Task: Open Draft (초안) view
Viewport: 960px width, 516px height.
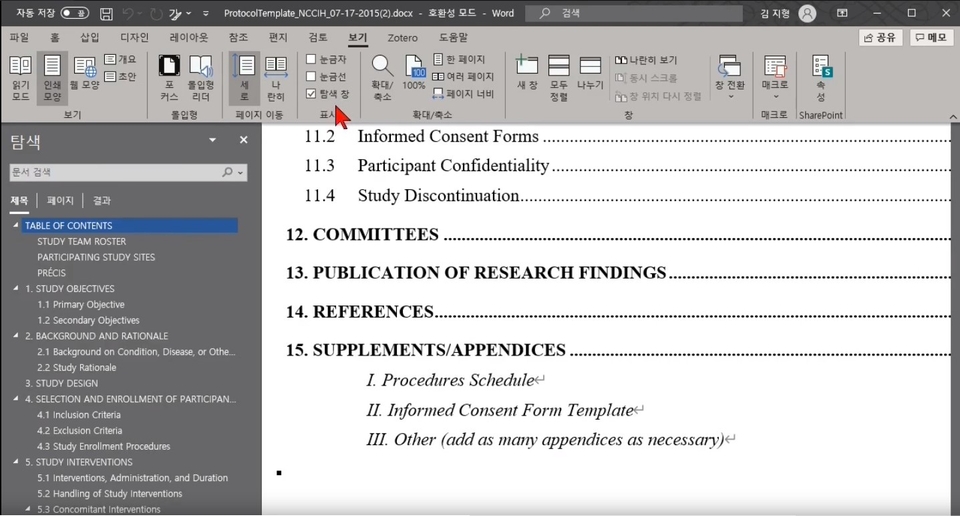Action: point(121,77)
